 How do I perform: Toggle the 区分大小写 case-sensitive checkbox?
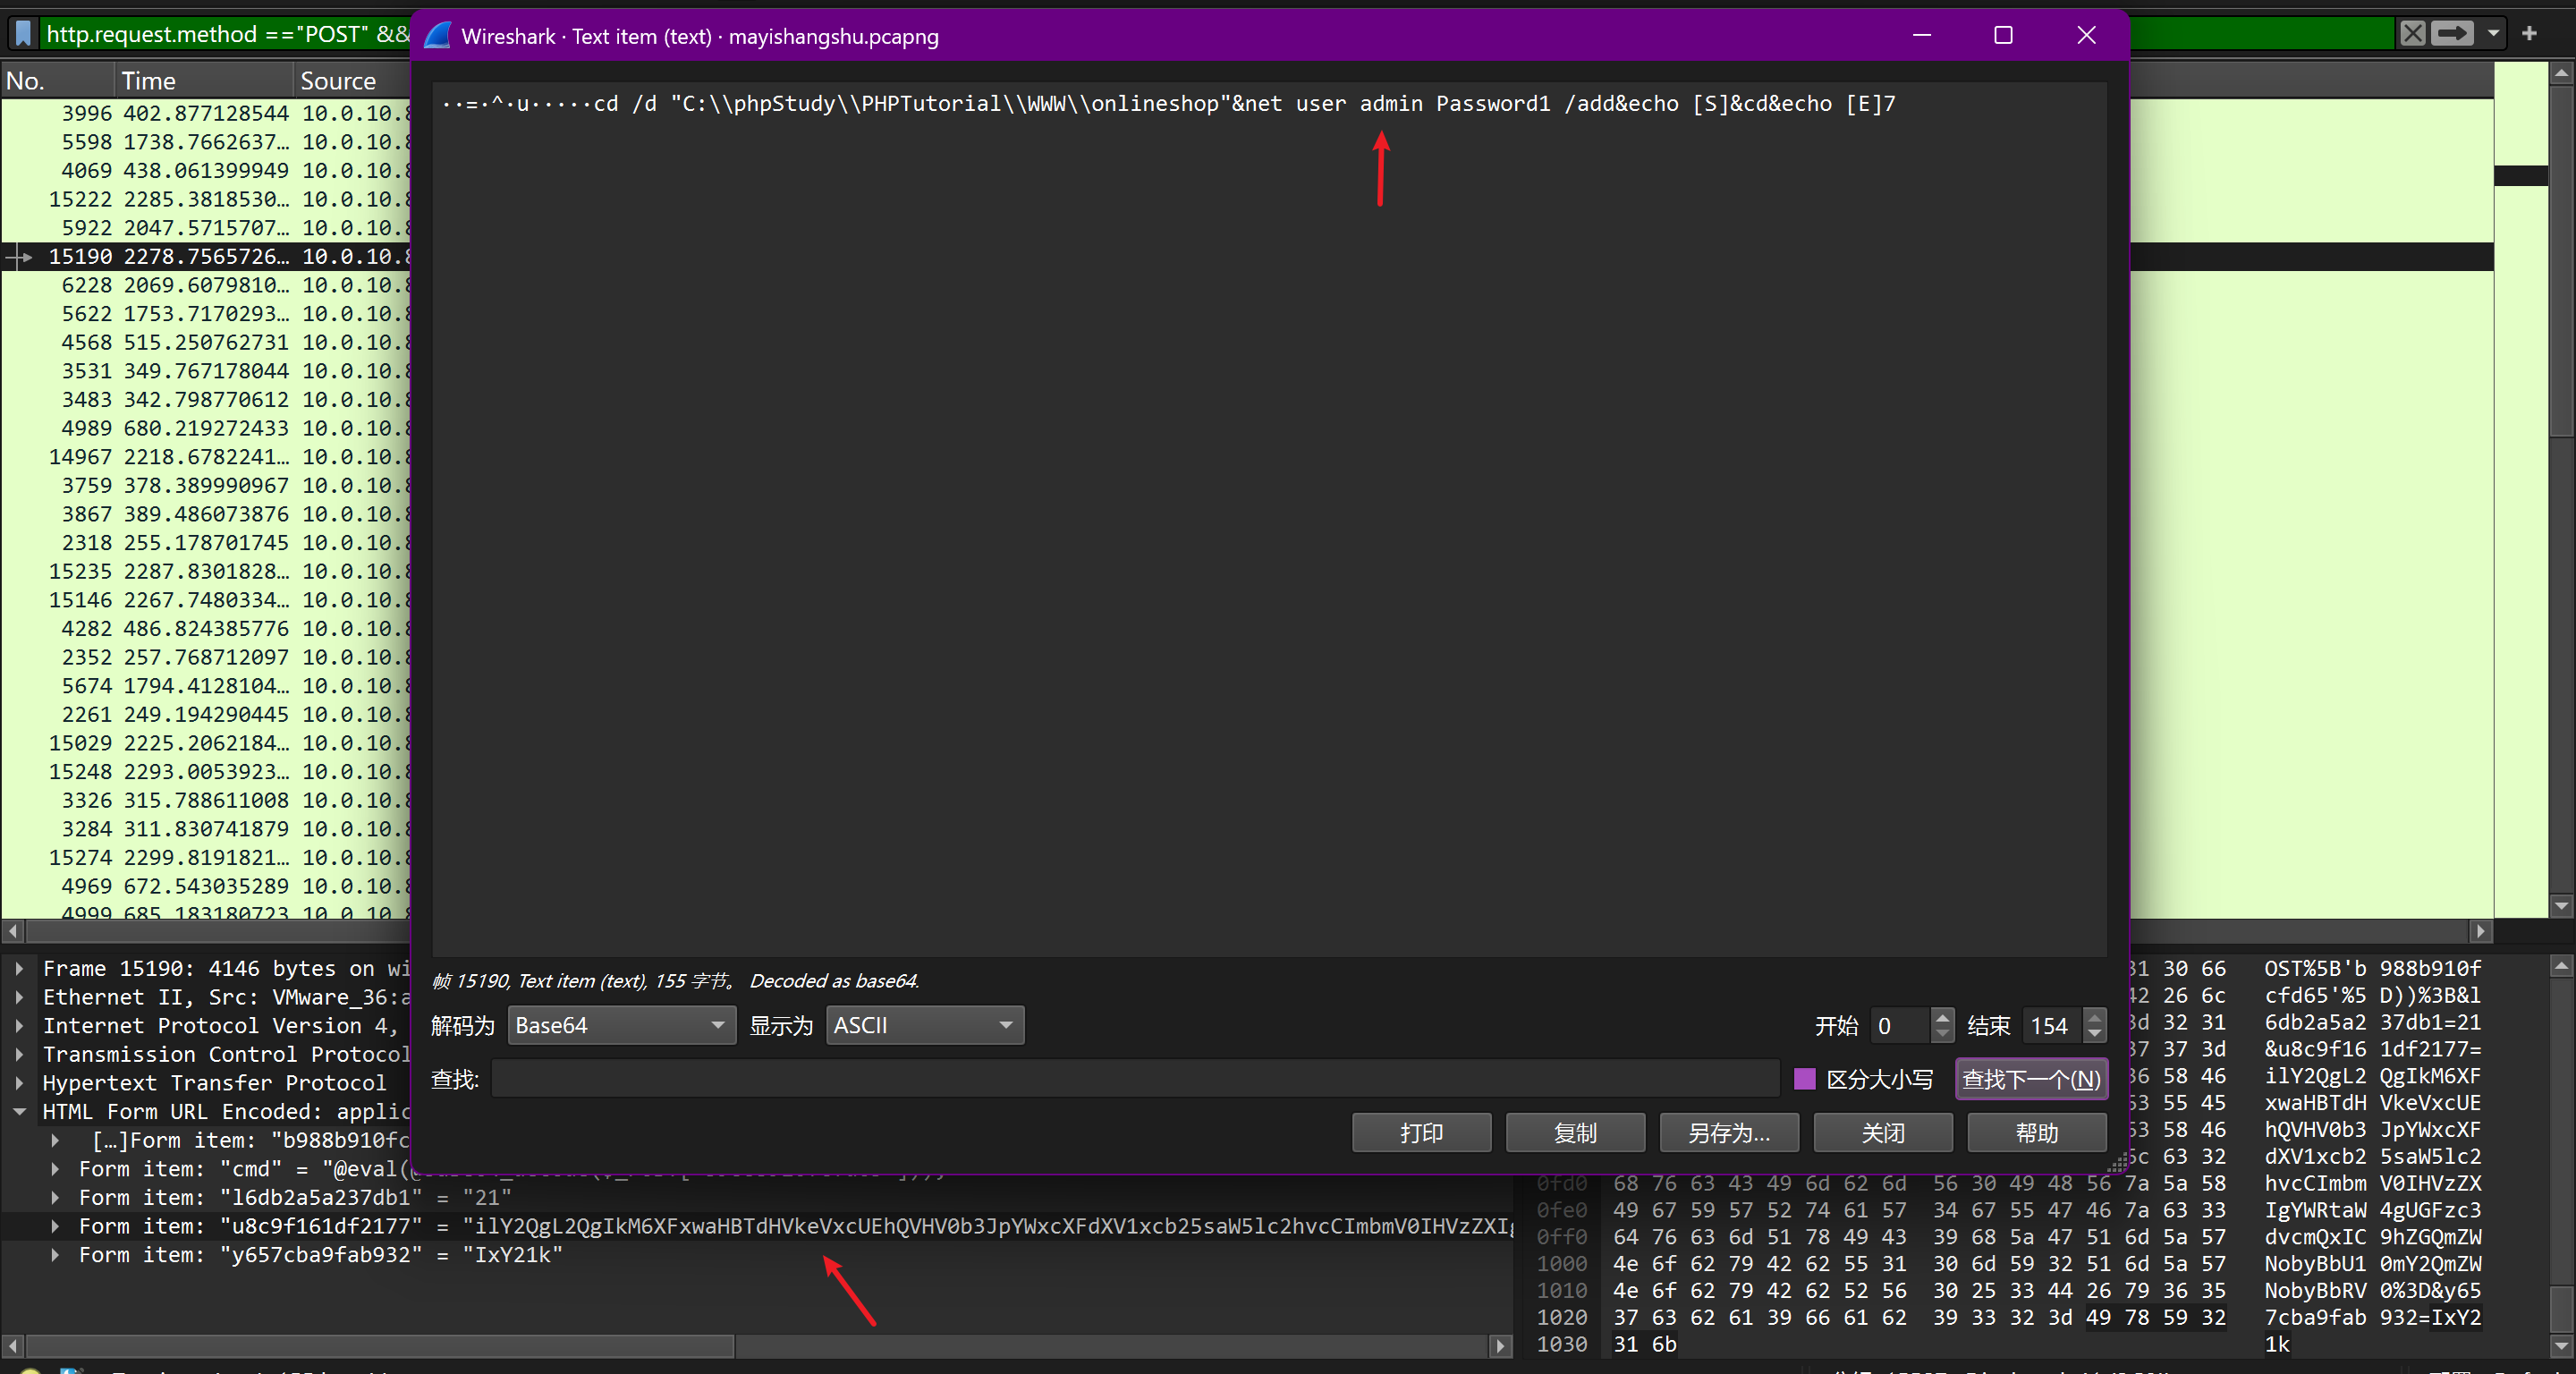[x=1804, y=1079]
